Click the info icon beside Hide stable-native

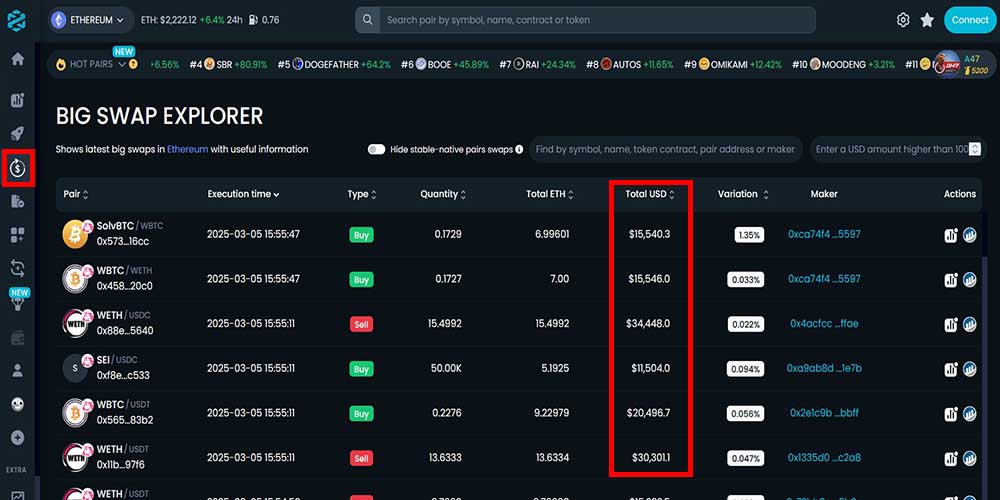tap(519, 149)
